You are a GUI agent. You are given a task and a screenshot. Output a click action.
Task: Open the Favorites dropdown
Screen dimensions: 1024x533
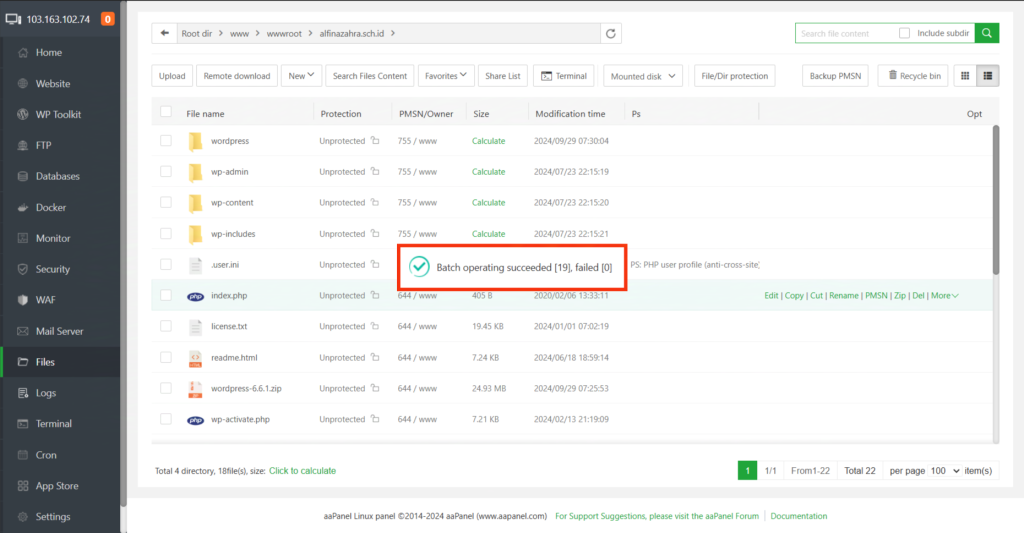coord(447,75)
